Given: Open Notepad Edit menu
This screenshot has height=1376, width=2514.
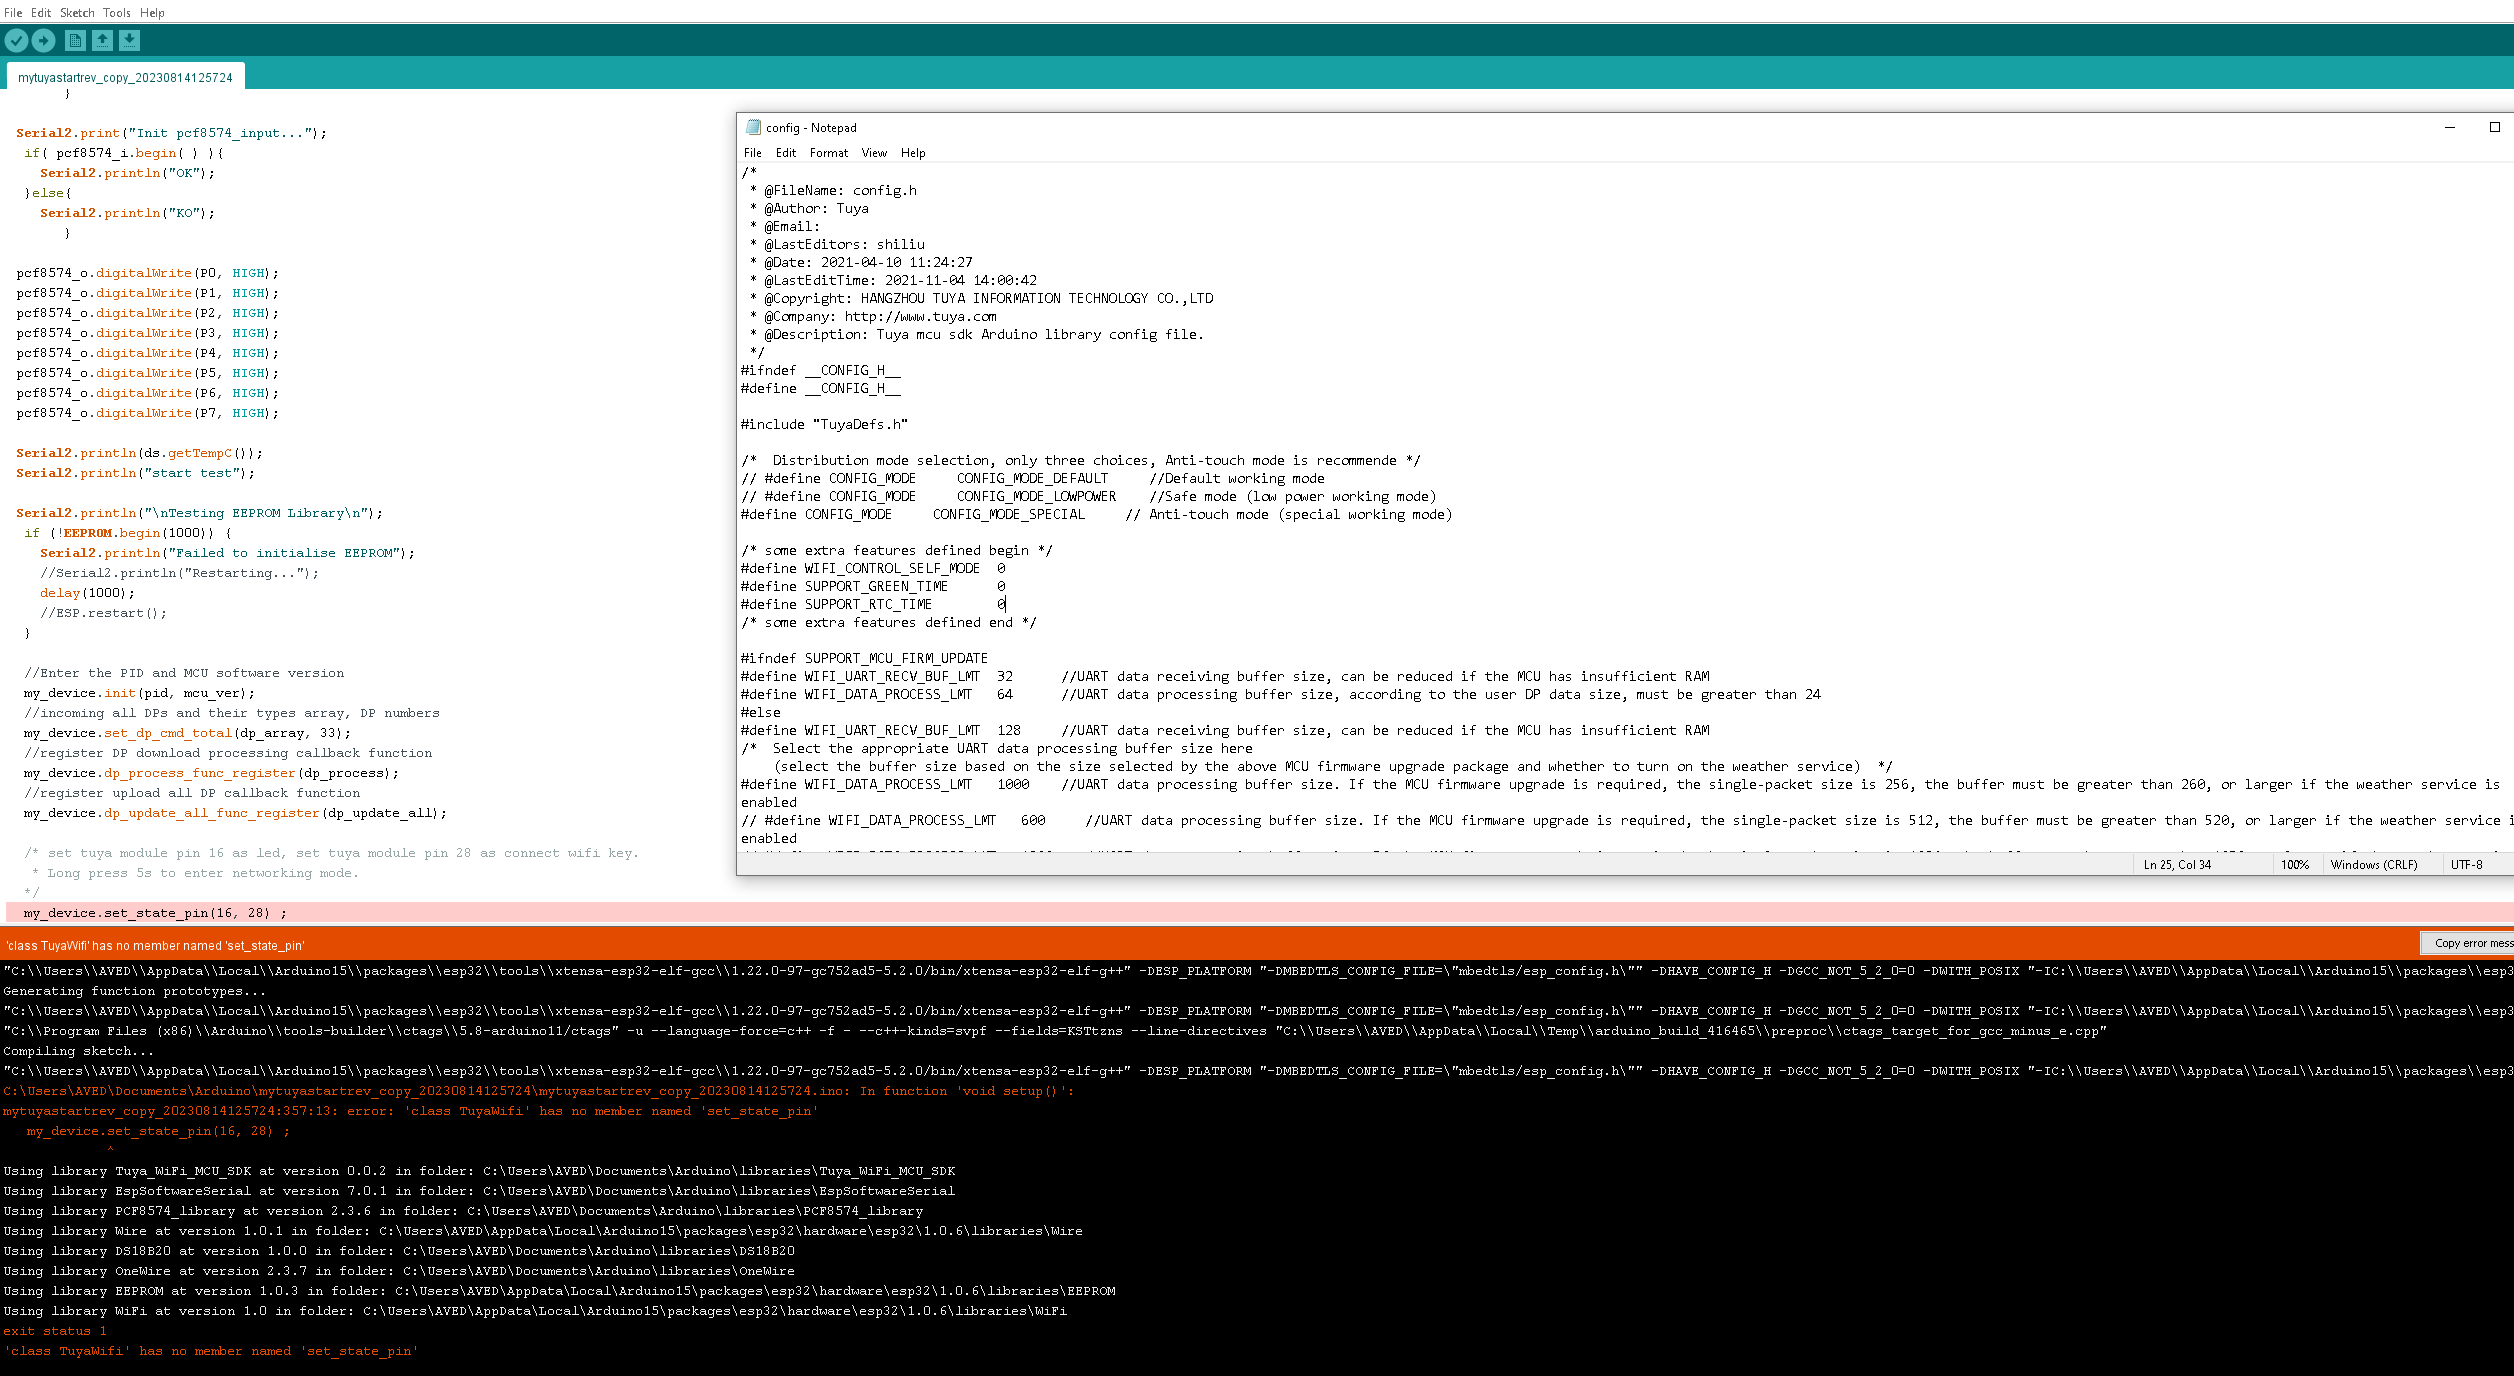Looking at the screenshot, I should point(786,153).
